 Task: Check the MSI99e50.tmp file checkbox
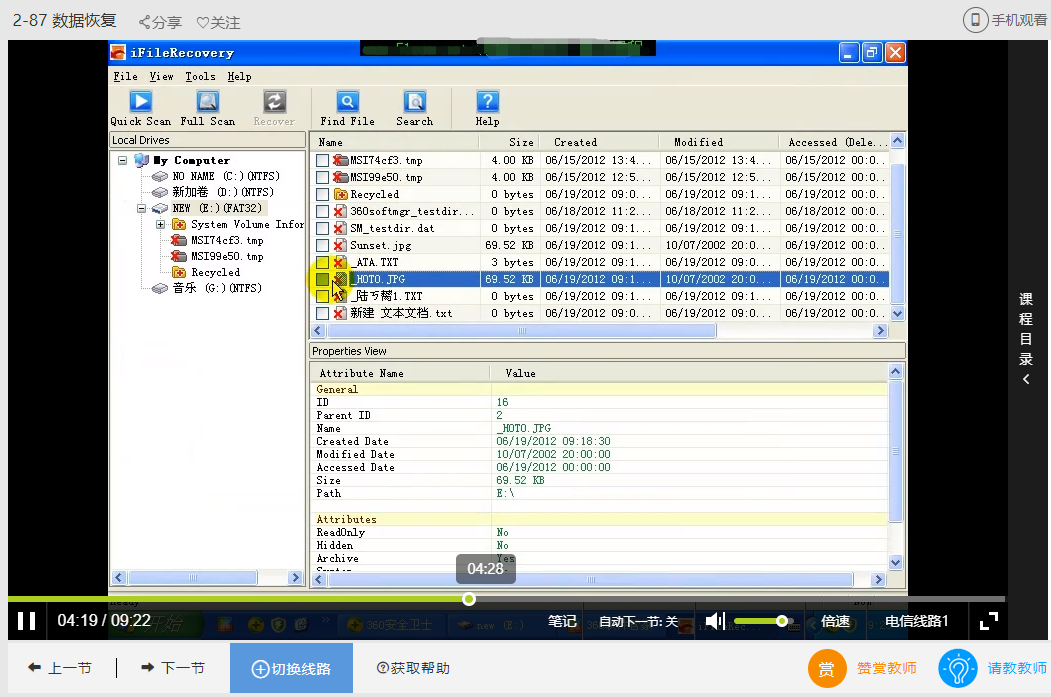point(322,178)
